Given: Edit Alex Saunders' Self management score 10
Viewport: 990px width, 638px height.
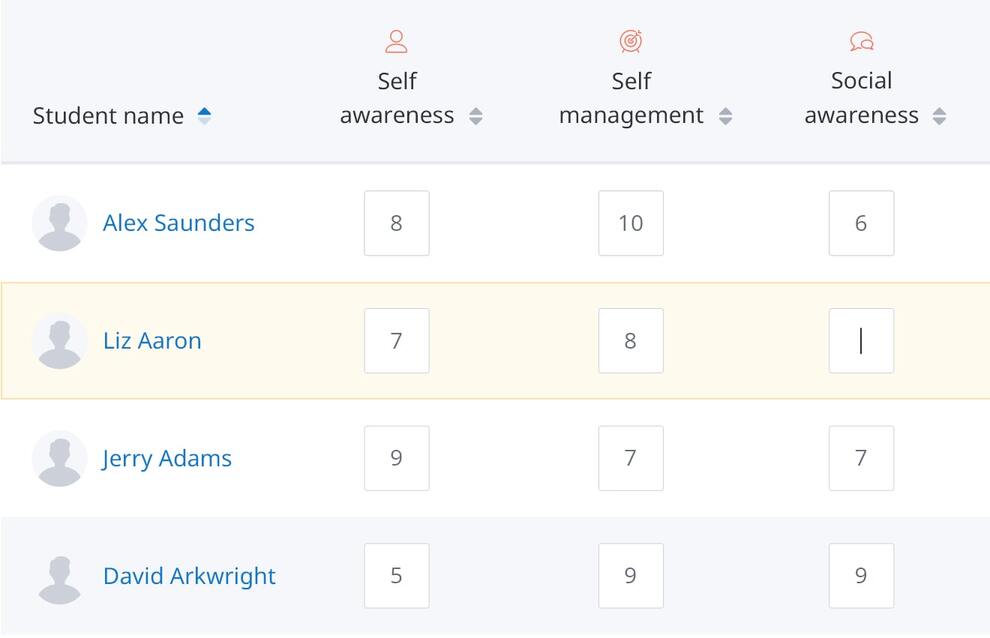Looking at the screenshot, I should click(631, 223).
